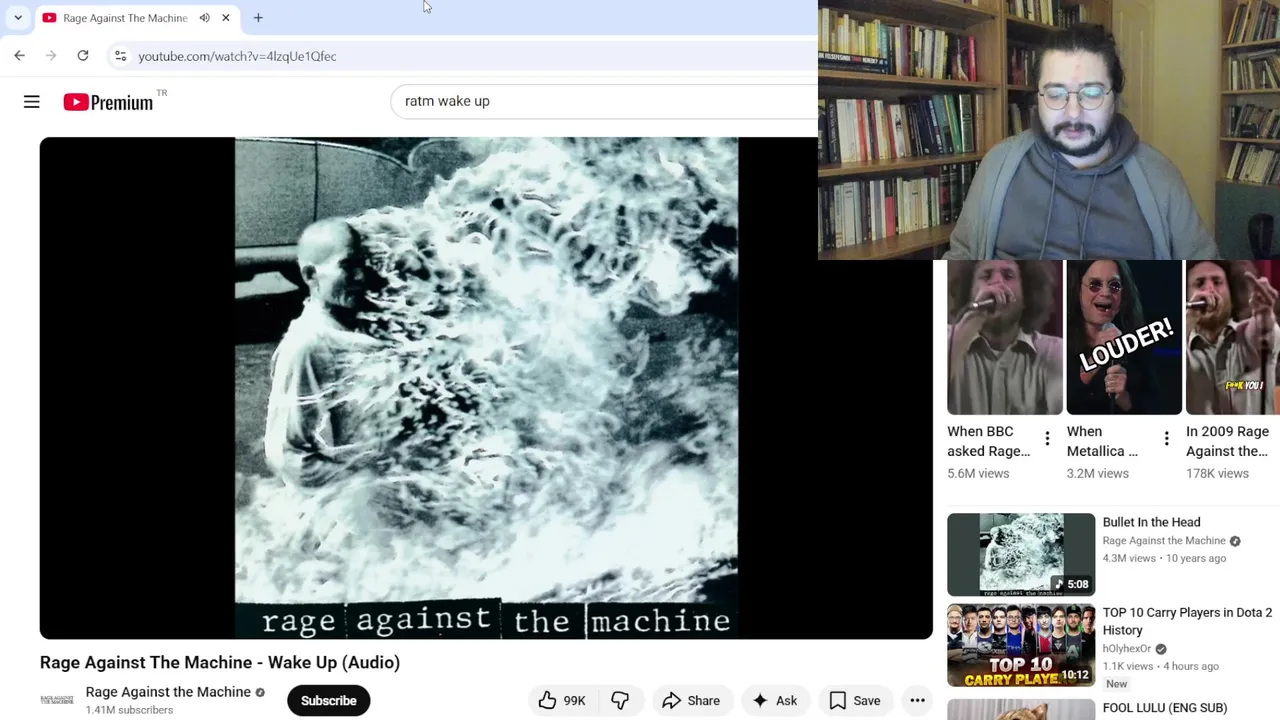This screenshot has height=720, width=1280.
Task: Open a new browser tab
Action: 258,18
